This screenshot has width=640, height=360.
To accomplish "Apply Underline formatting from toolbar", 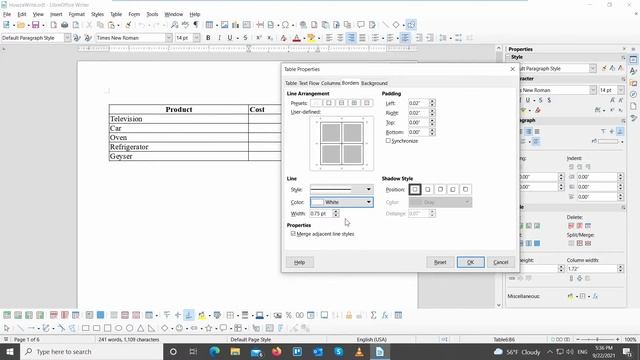I will click(230, 38).
